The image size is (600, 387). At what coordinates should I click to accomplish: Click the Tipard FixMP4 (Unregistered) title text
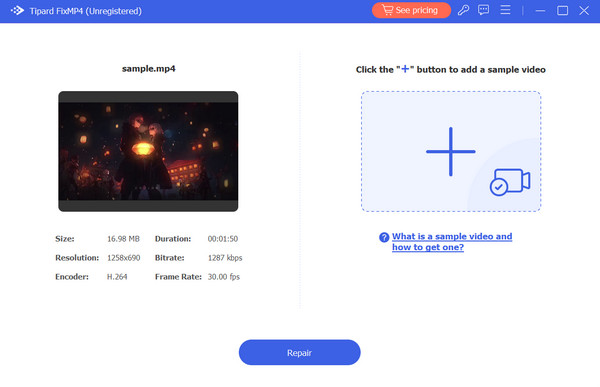click(x=86, y=11)
